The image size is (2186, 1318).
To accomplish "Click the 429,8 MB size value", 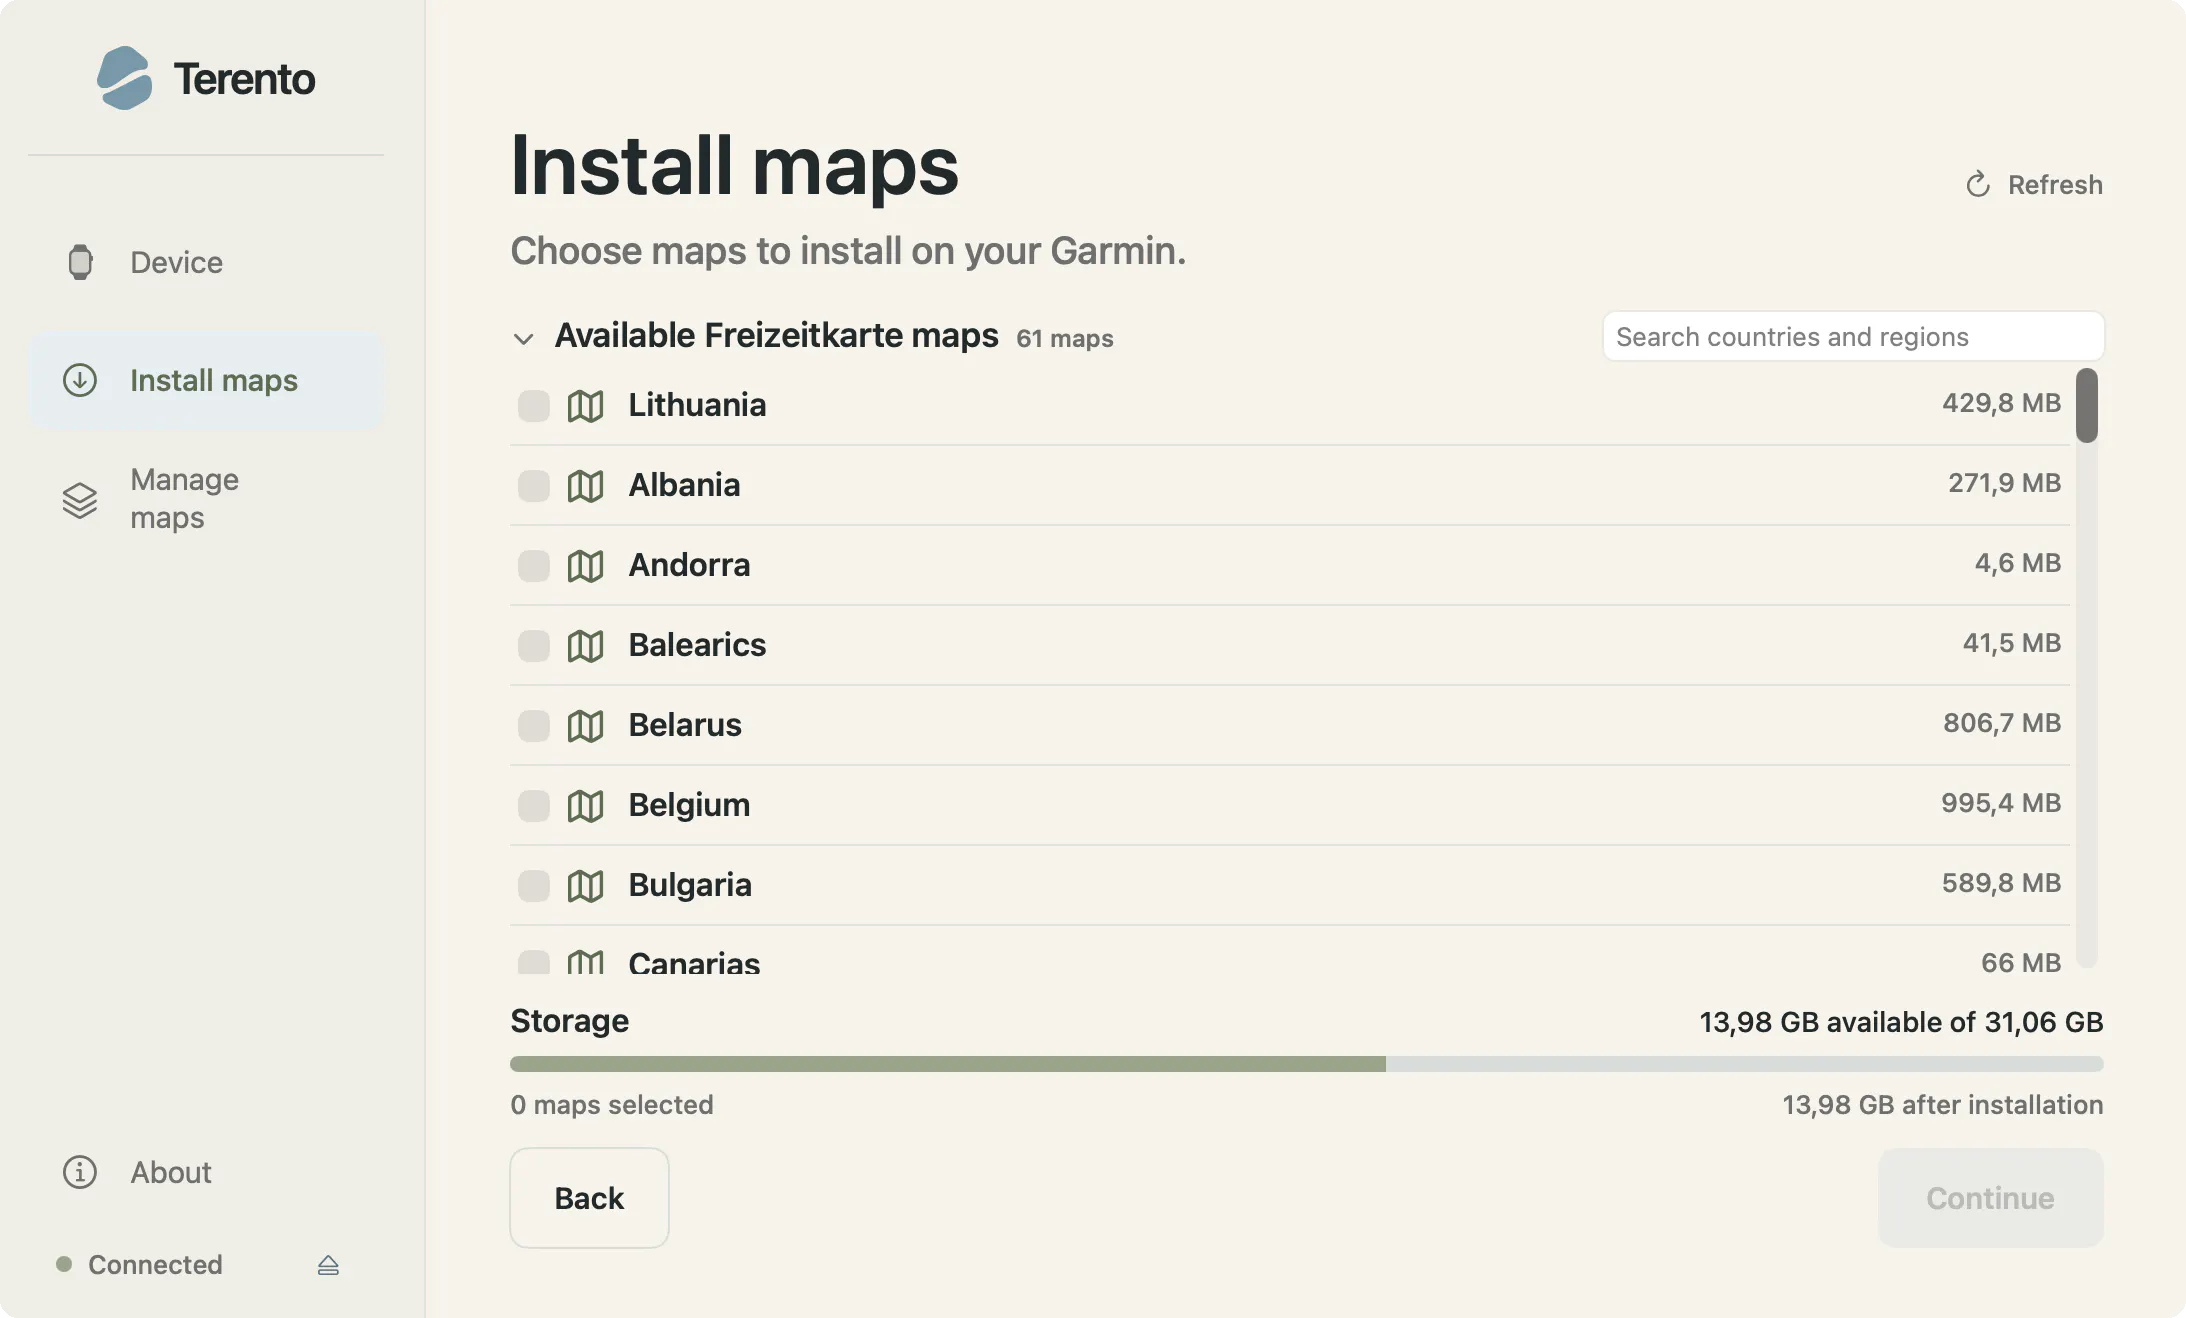I will tap(2001, 403).
